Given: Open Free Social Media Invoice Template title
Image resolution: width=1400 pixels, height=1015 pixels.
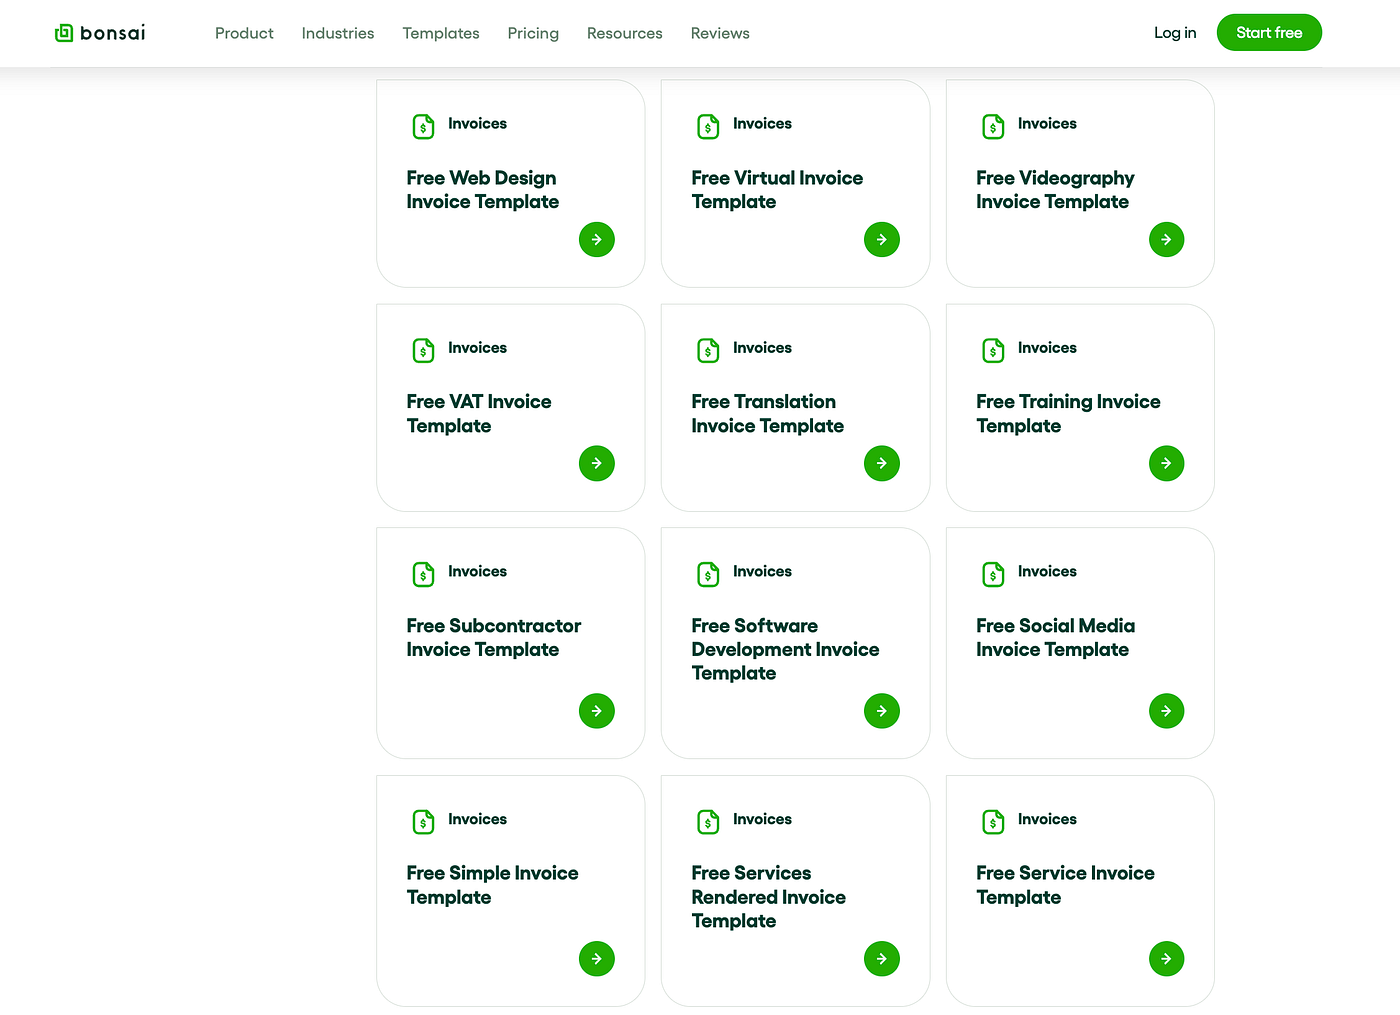Looking at the screenshot, I should (x=1055, y=638).
